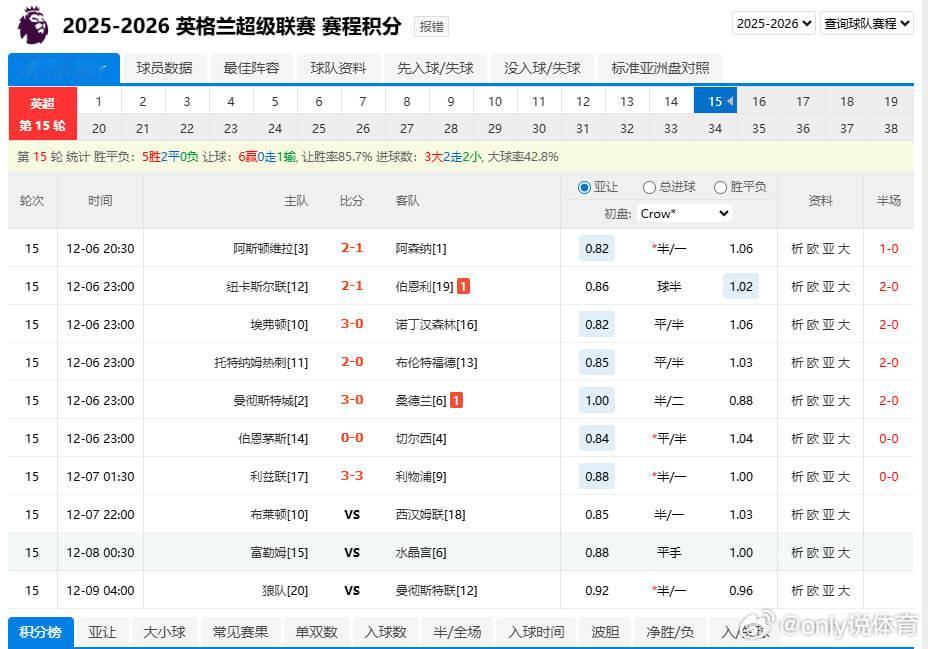Open the Crow* bookmaker dropdown
The height and width of the screenshot is (649, 928).
[x=685, y=213]
